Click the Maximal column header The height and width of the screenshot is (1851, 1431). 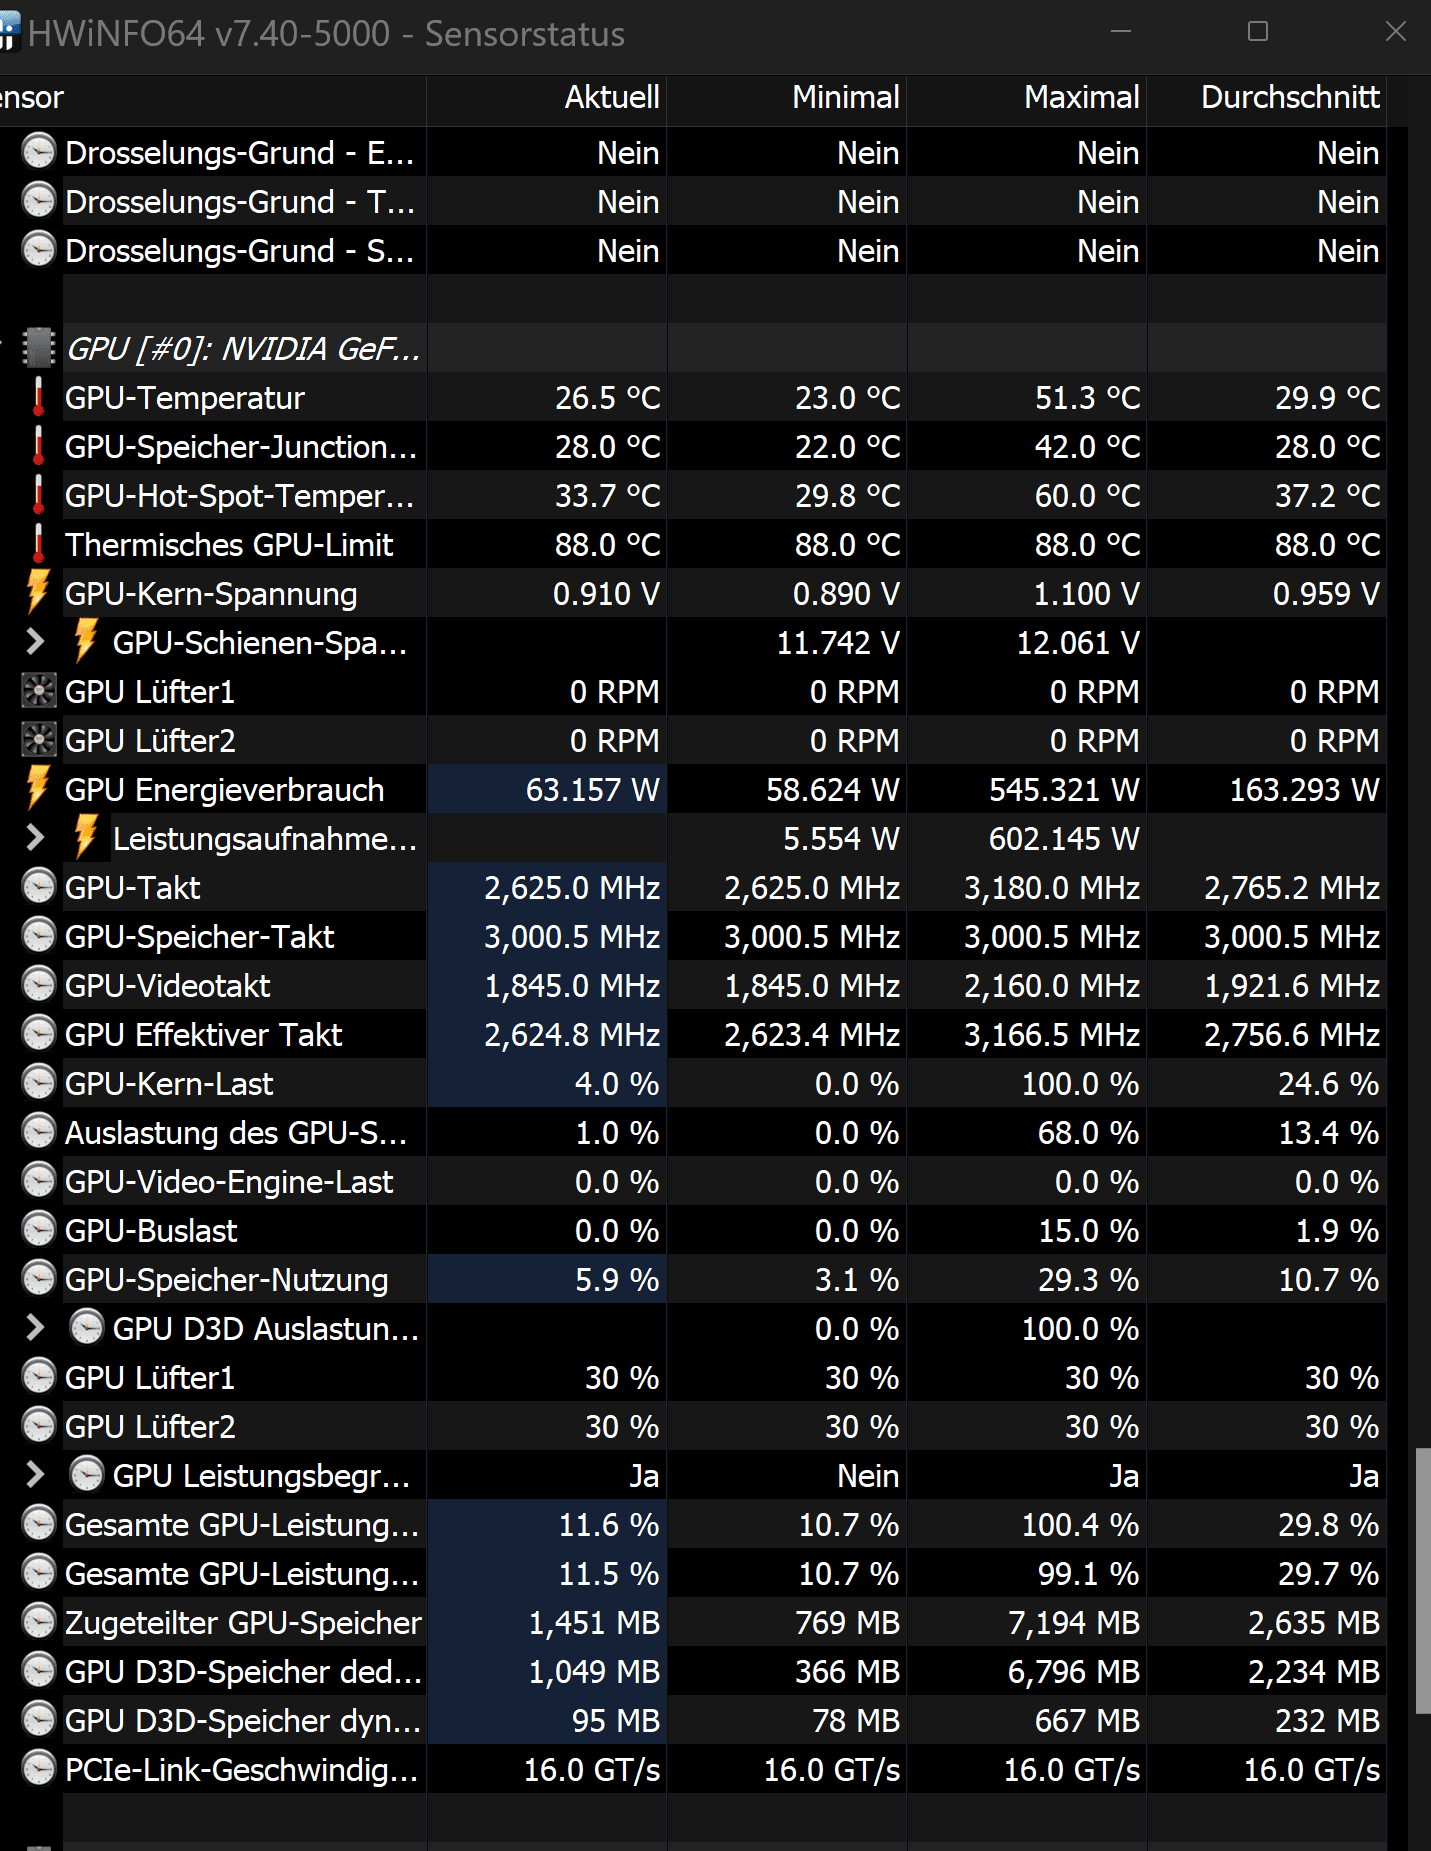click(x=1027, y=99)
